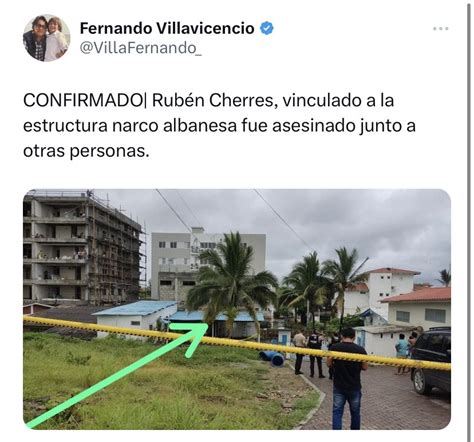Click the blue verified badge
This screenshot has height=442, width=474.
pos(267,28)
